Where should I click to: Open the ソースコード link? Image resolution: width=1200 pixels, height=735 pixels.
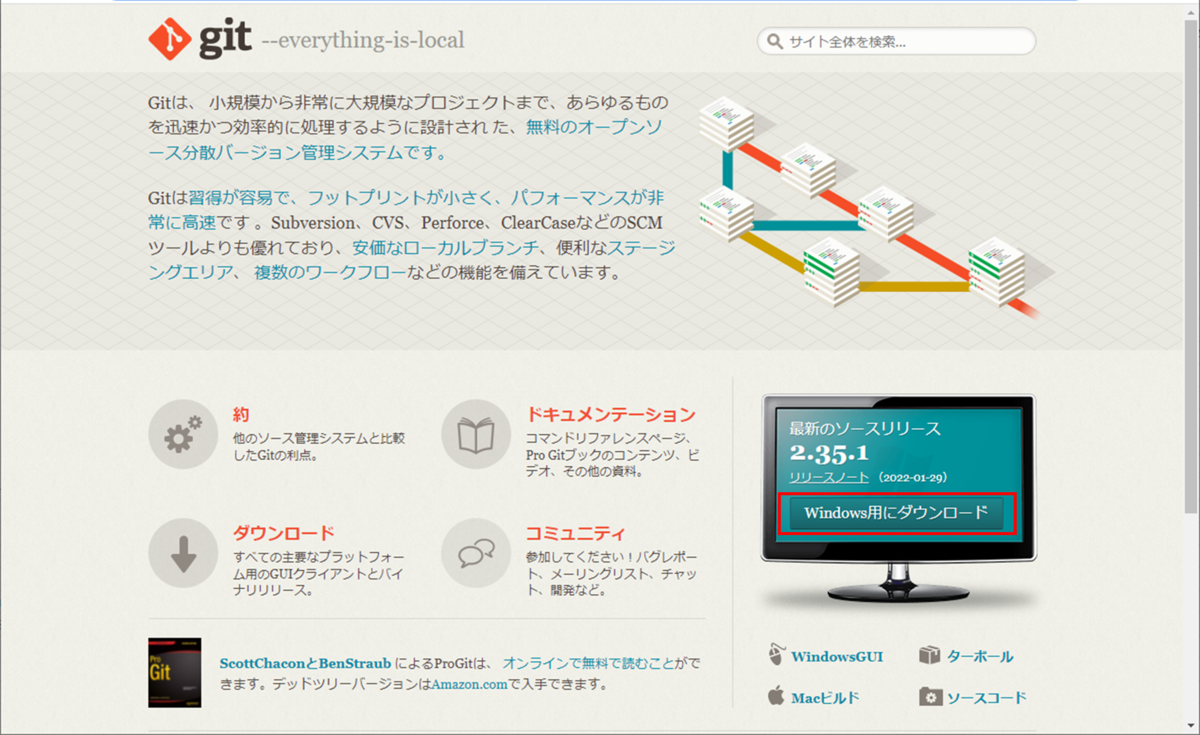(986, 698)
